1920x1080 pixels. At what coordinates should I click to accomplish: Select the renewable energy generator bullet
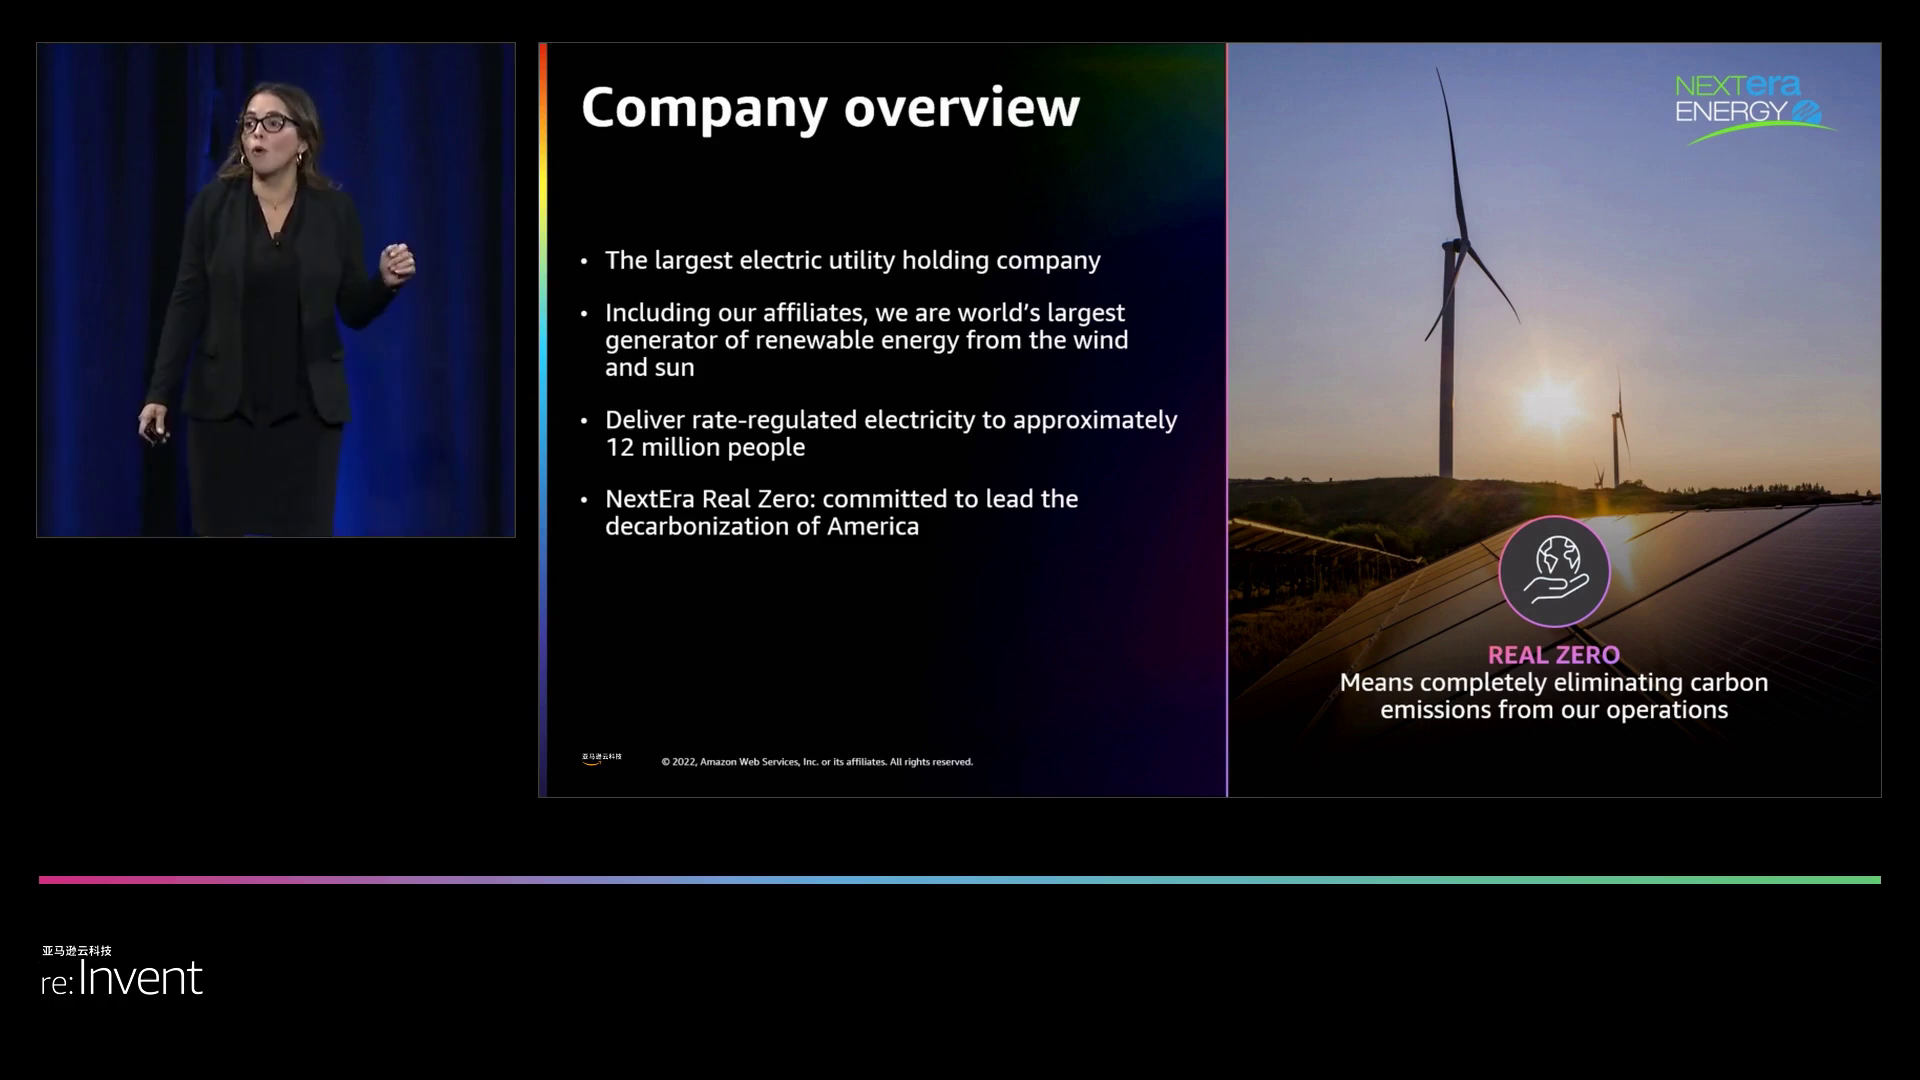866,340
